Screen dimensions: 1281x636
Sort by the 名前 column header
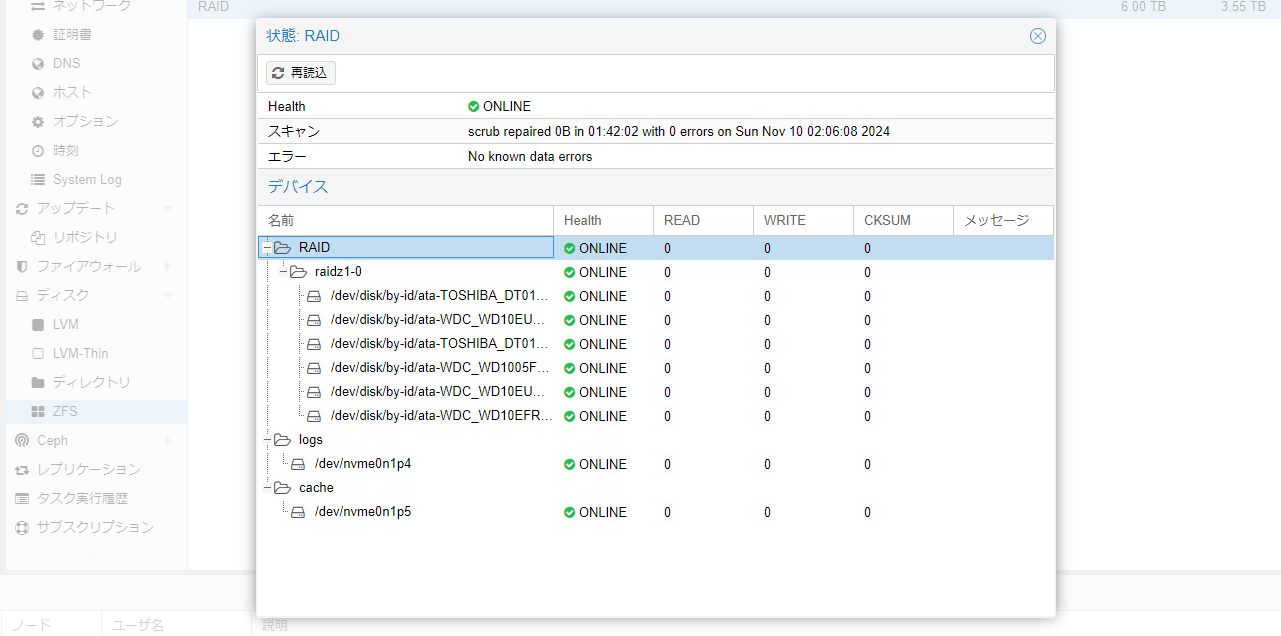(405, 220)
